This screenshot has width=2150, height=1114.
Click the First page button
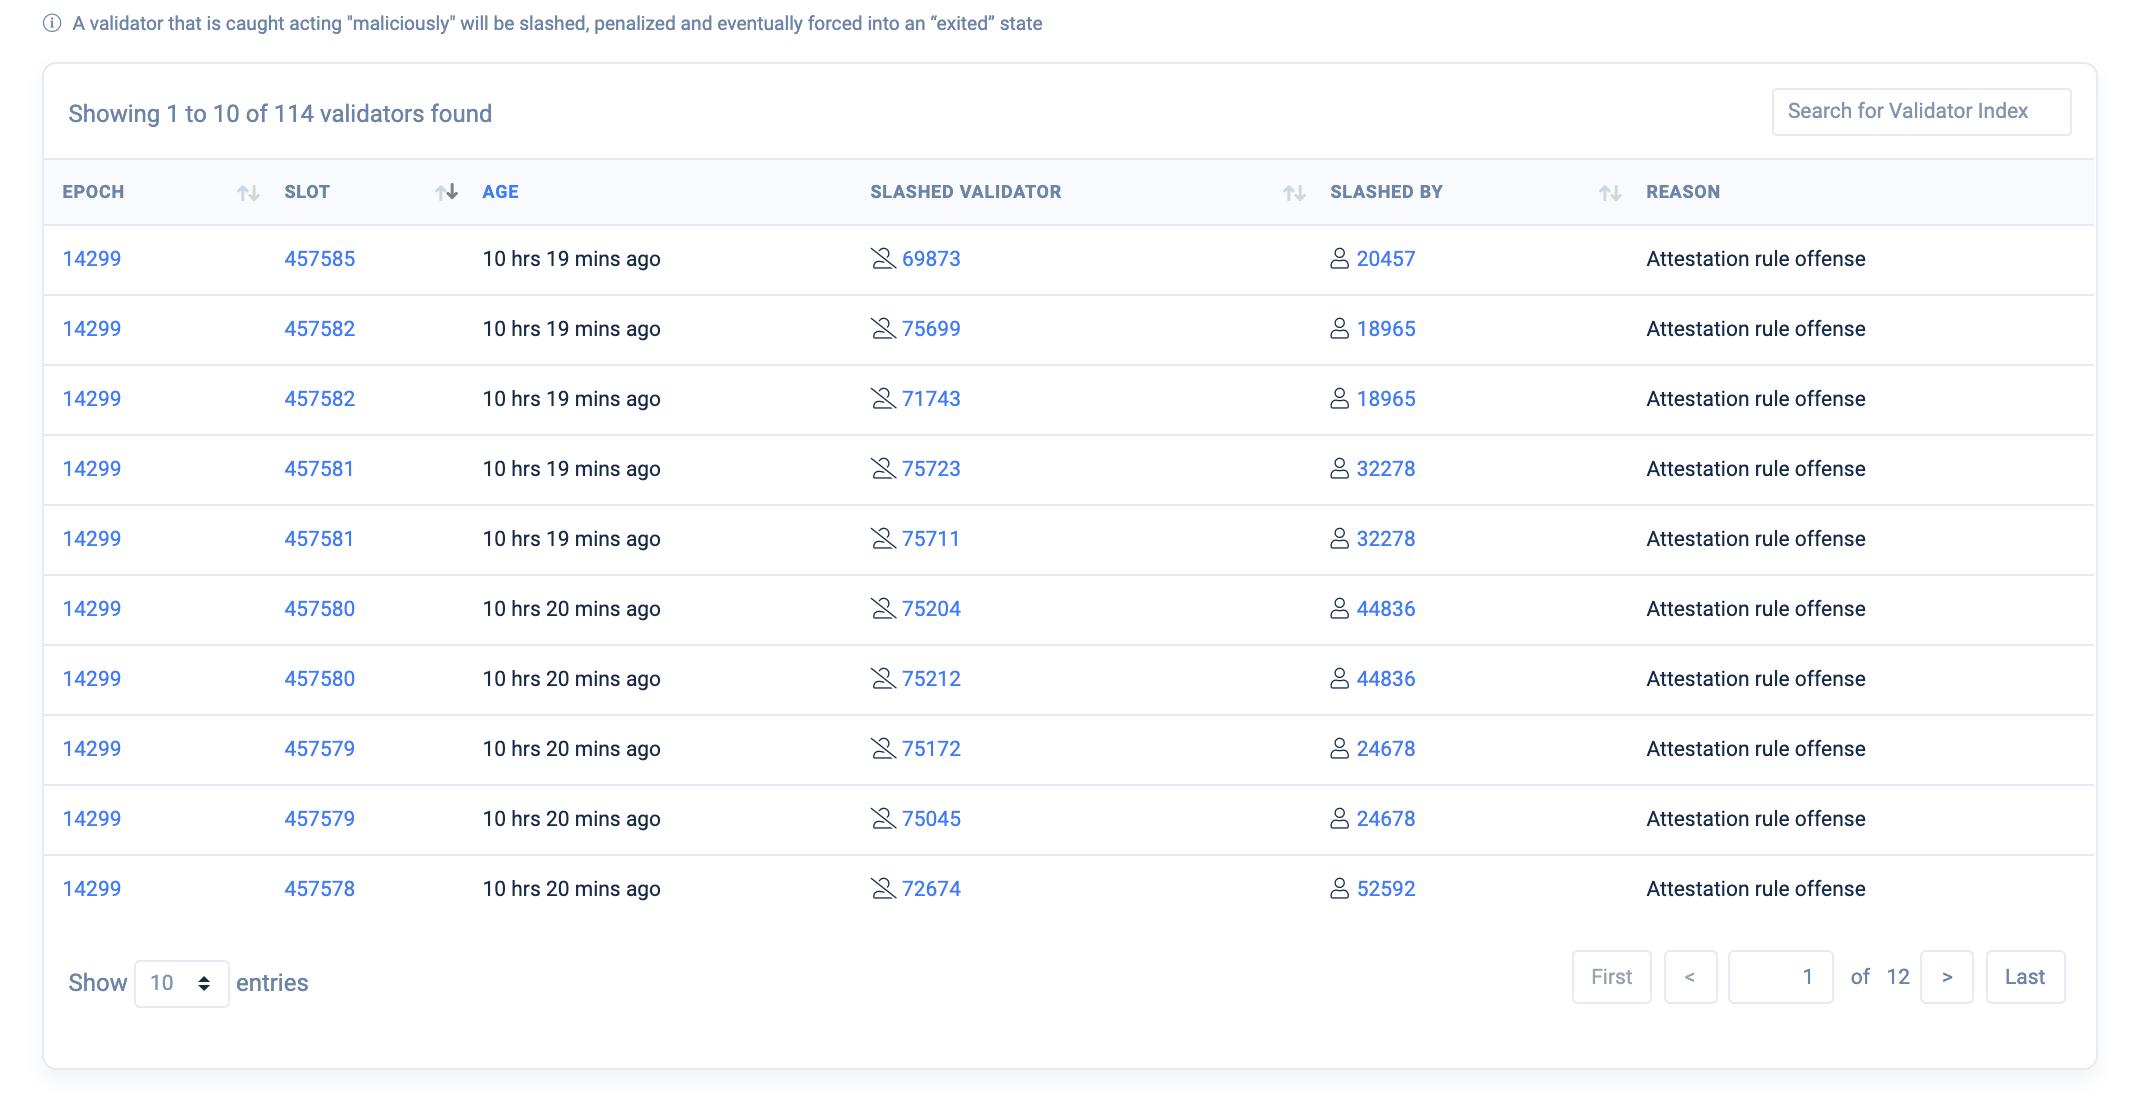(x=1611, y=977)
